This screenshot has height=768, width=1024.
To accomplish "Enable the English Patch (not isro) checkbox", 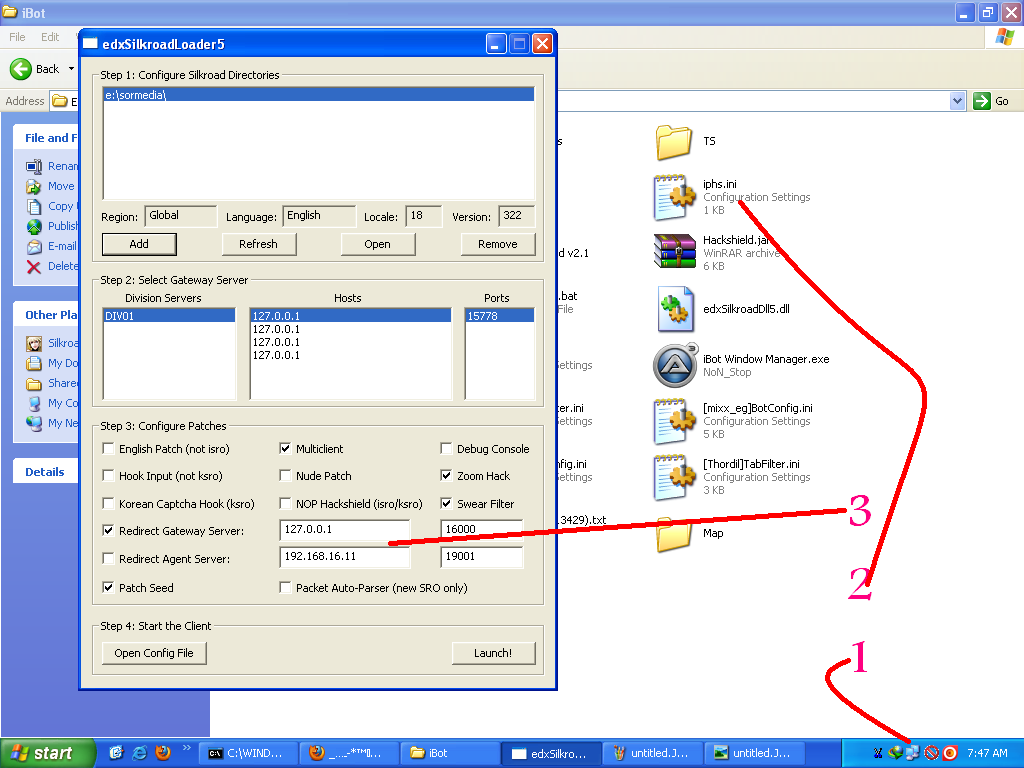I will [x=108, y=449].
